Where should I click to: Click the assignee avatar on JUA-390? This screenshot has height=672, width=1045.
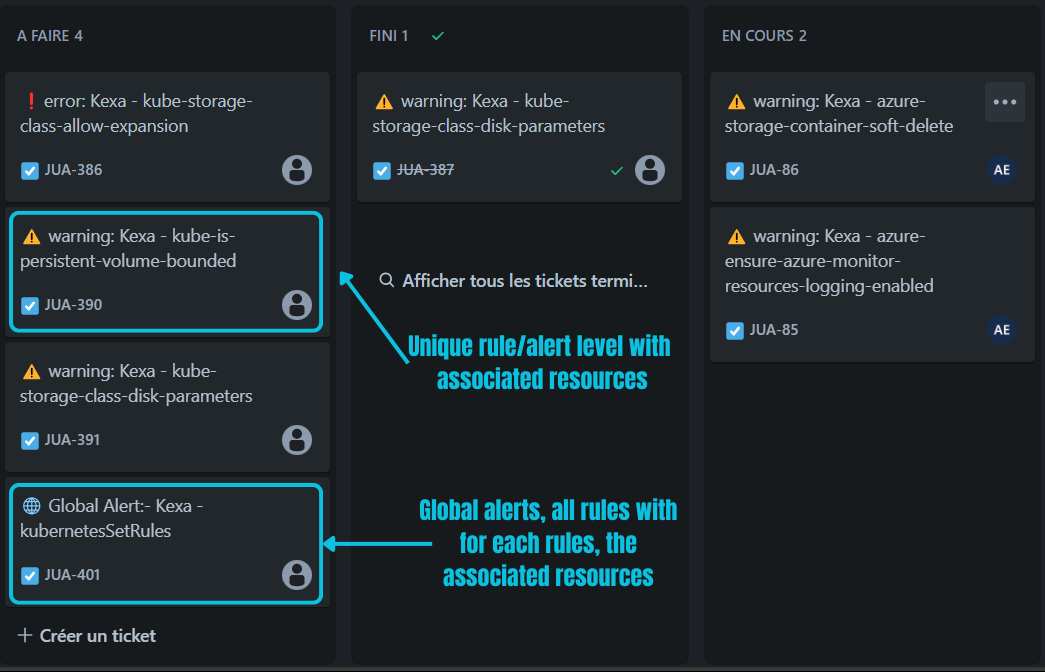[297, 305]
